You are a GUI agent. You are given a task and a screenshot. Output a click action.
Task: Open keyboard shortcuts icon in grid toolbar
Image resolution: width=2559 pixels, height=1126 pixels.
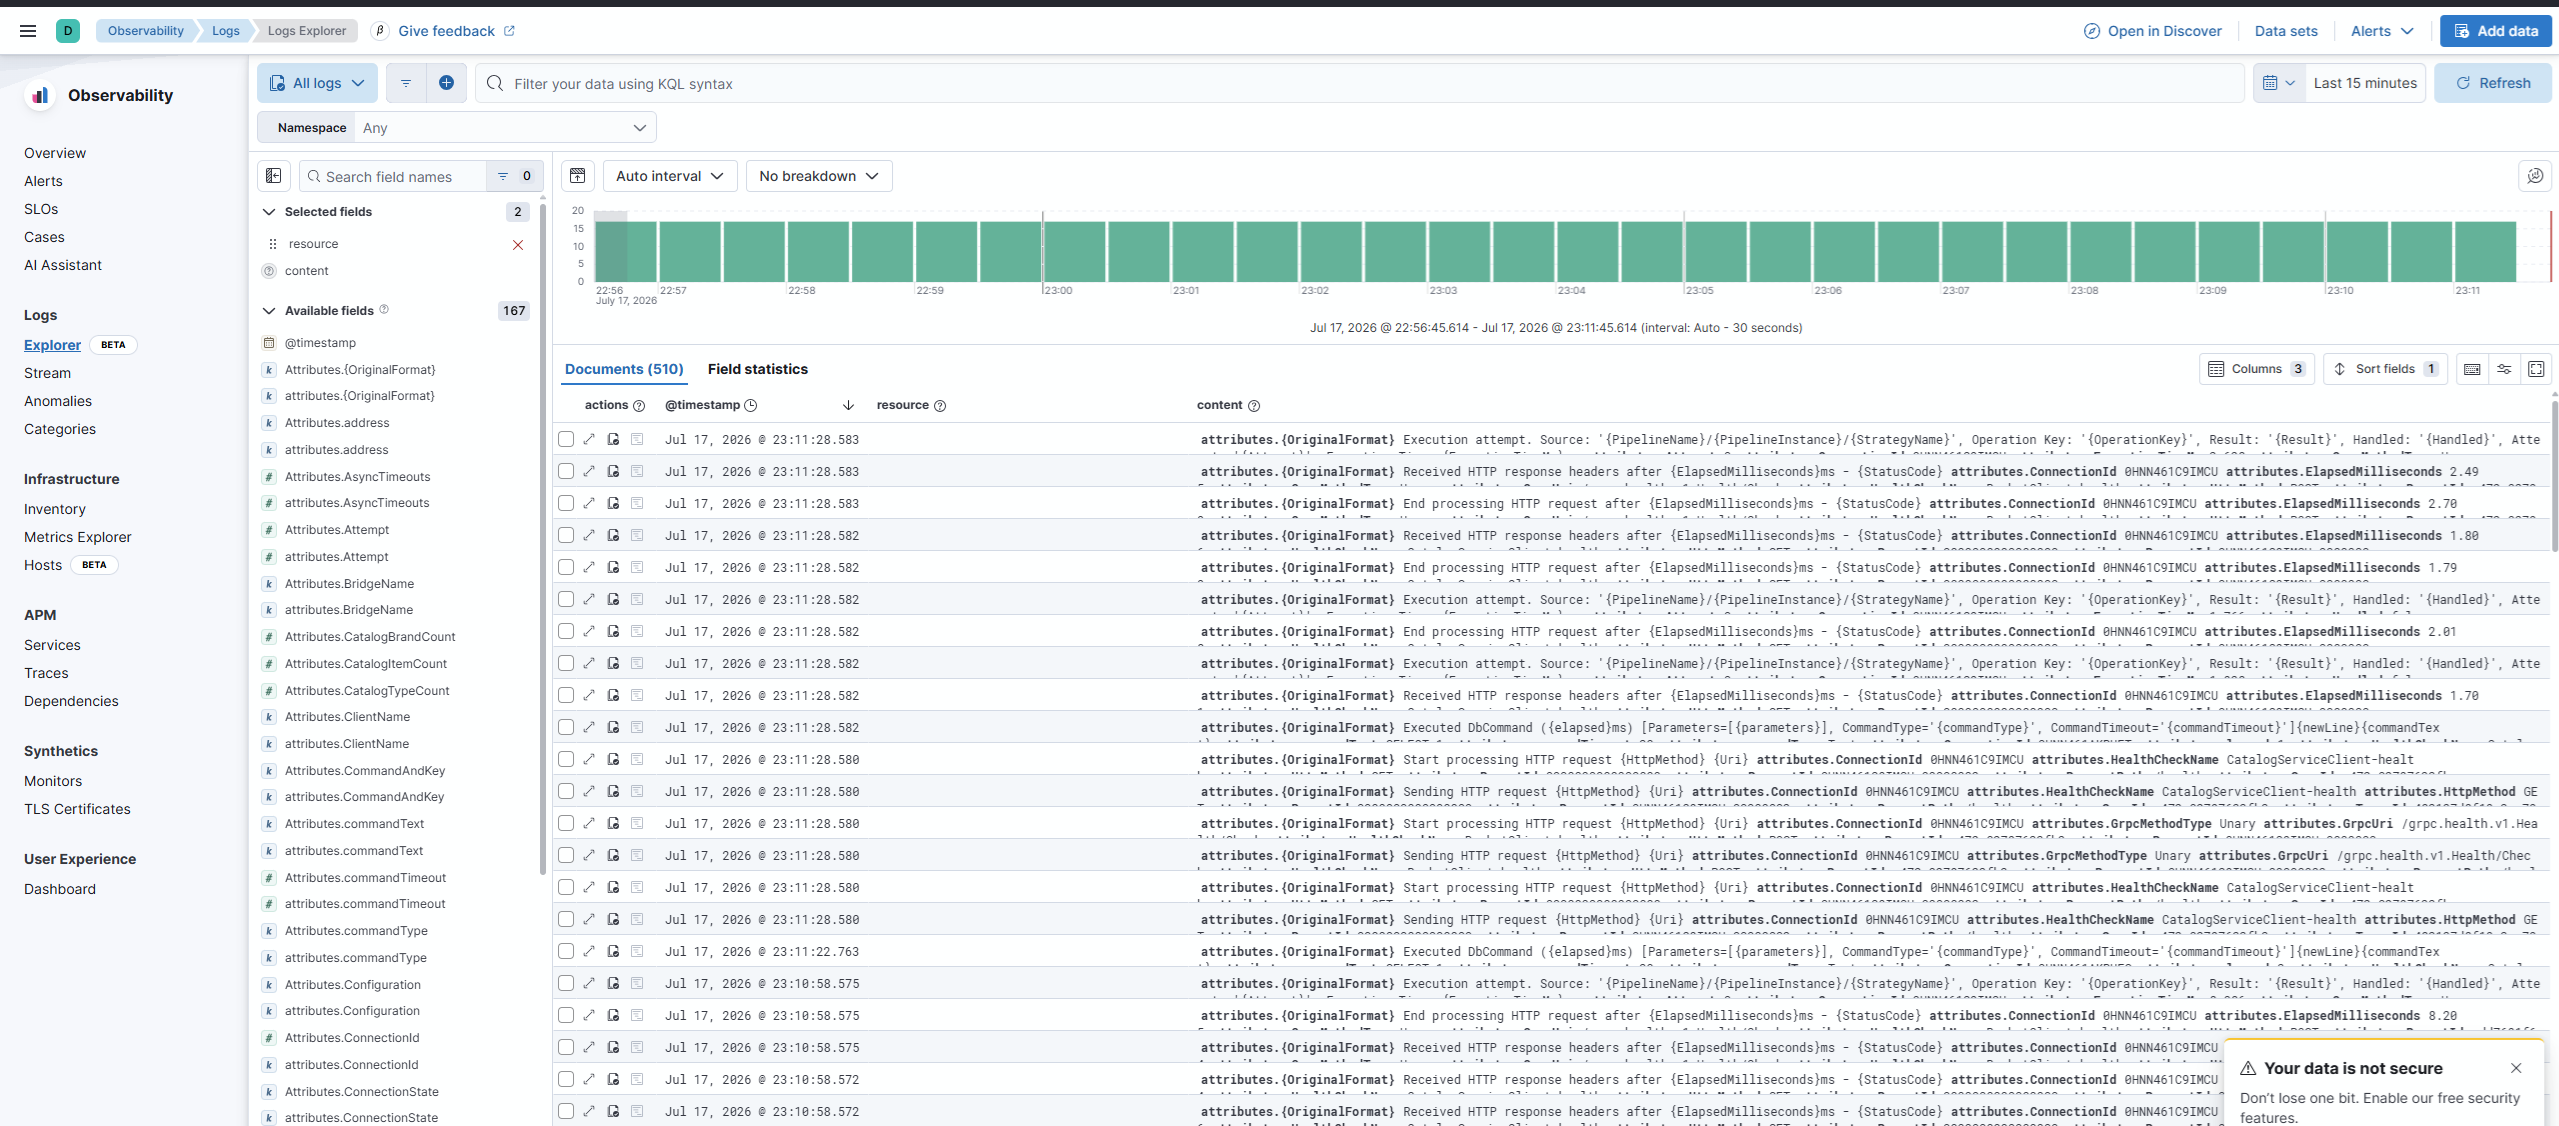[2472, 369]
